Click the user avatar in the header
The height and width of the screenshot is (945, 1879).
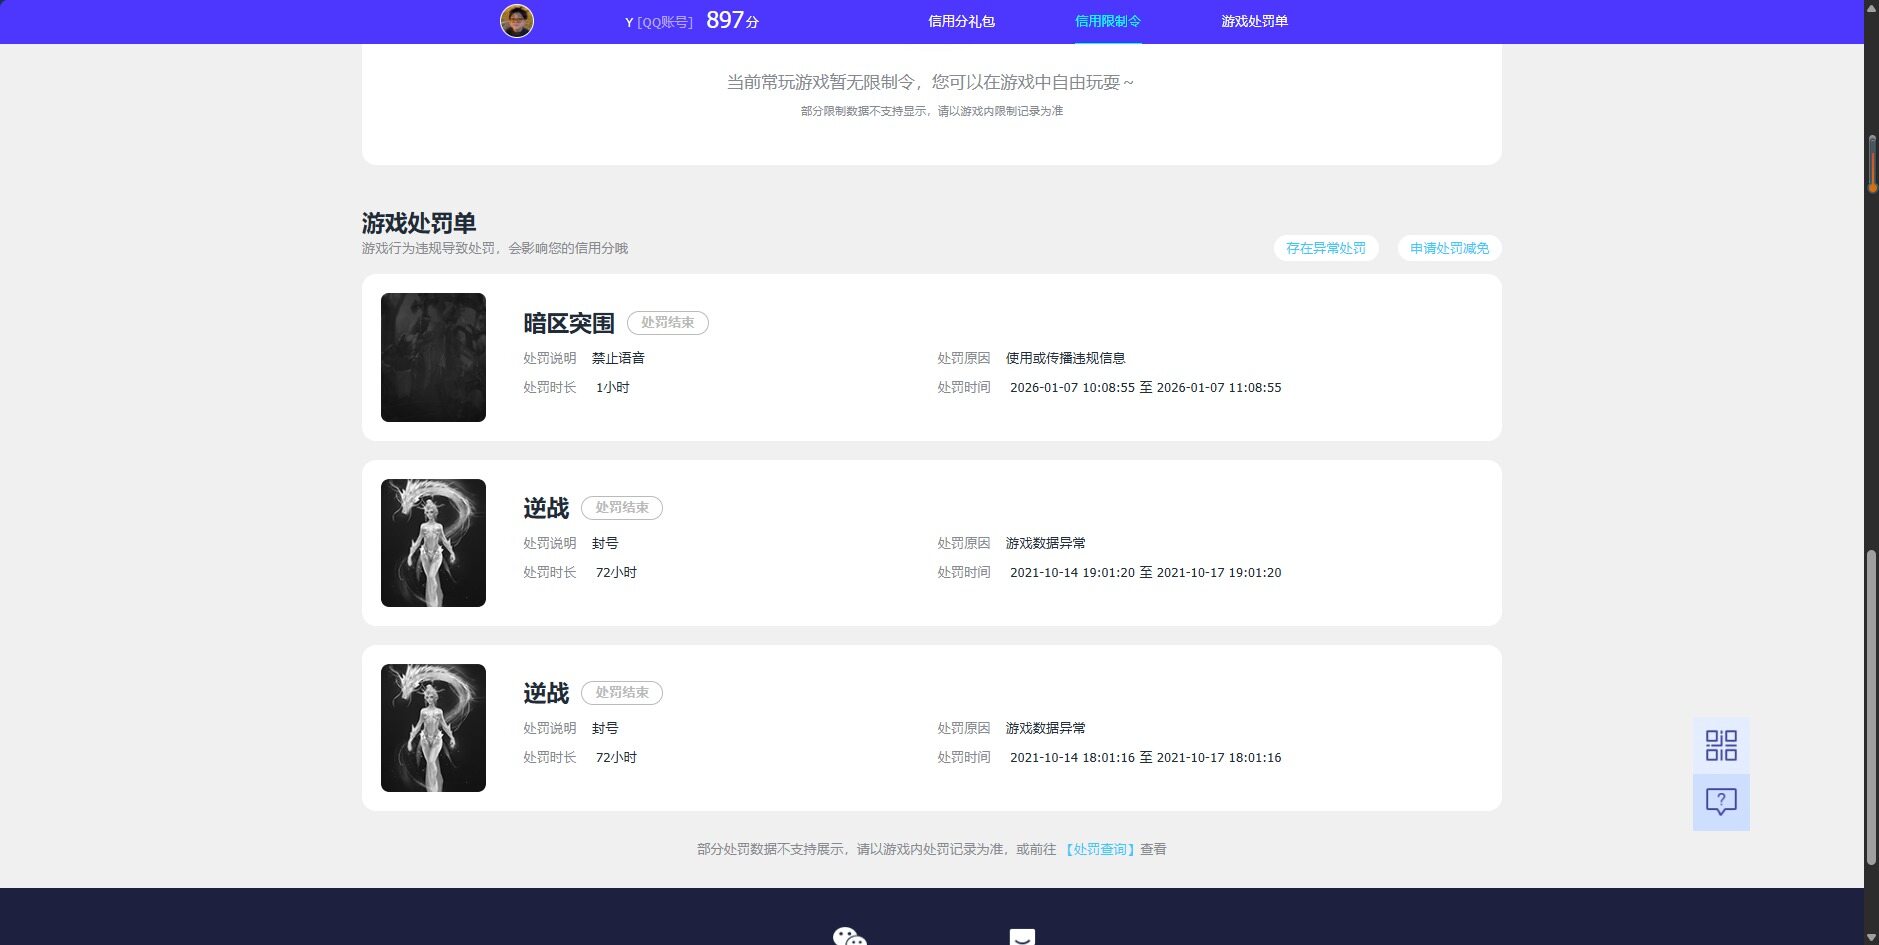(517, 21)
